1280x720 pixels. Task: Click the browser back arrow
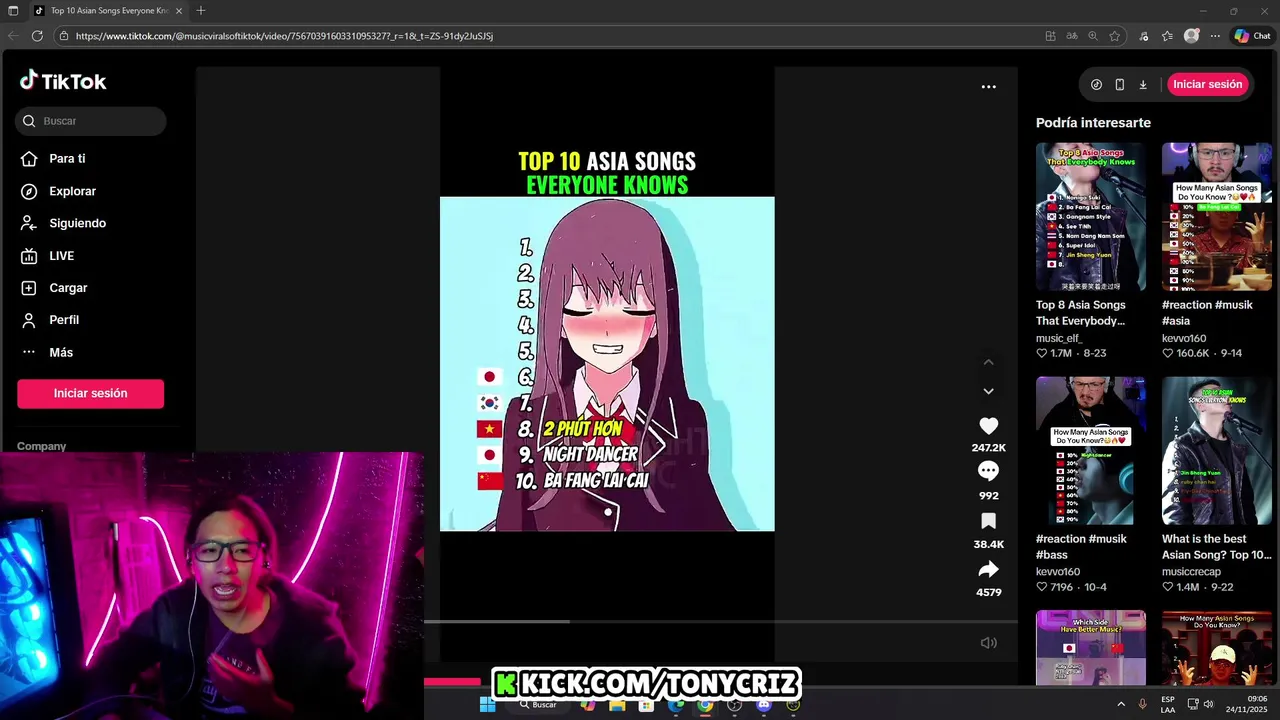point(12,36)
